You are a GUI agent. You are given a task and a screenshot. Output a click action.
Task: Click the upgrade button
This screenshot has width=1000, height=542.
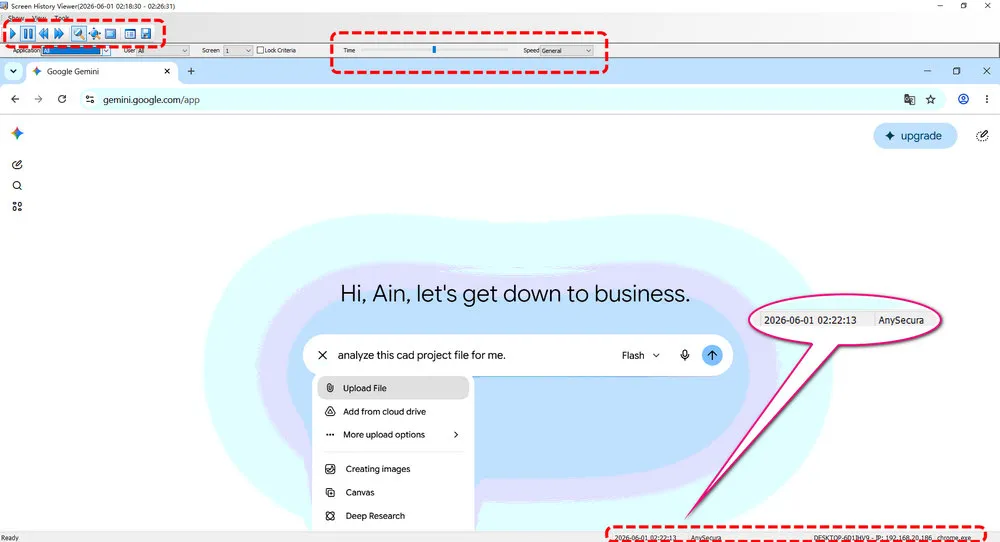pyautogui.click(x=915, y=136)
